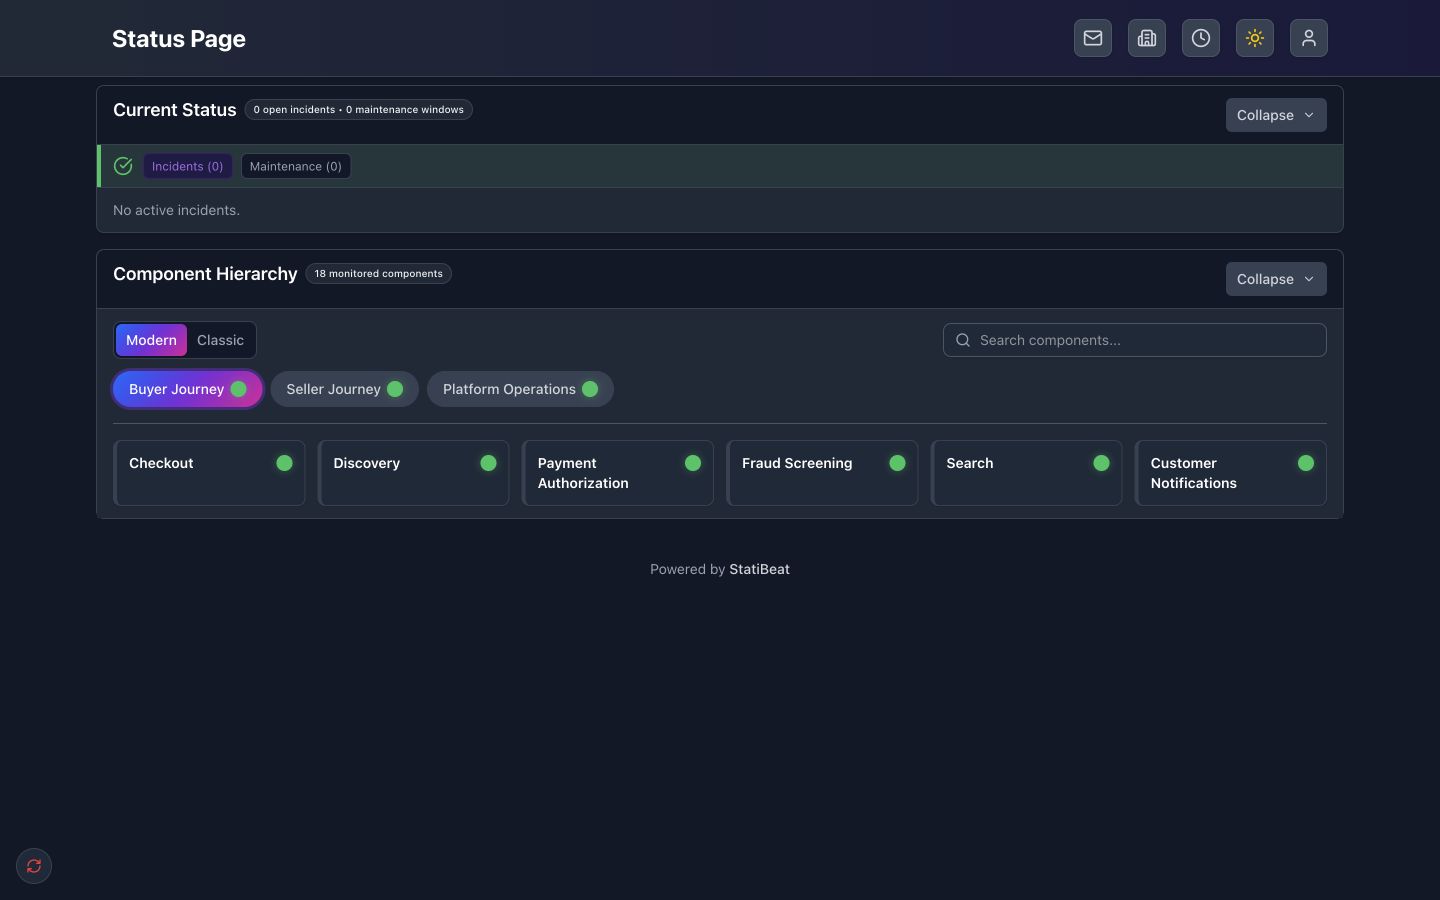Select the Platform Operations group

(520, 389)
